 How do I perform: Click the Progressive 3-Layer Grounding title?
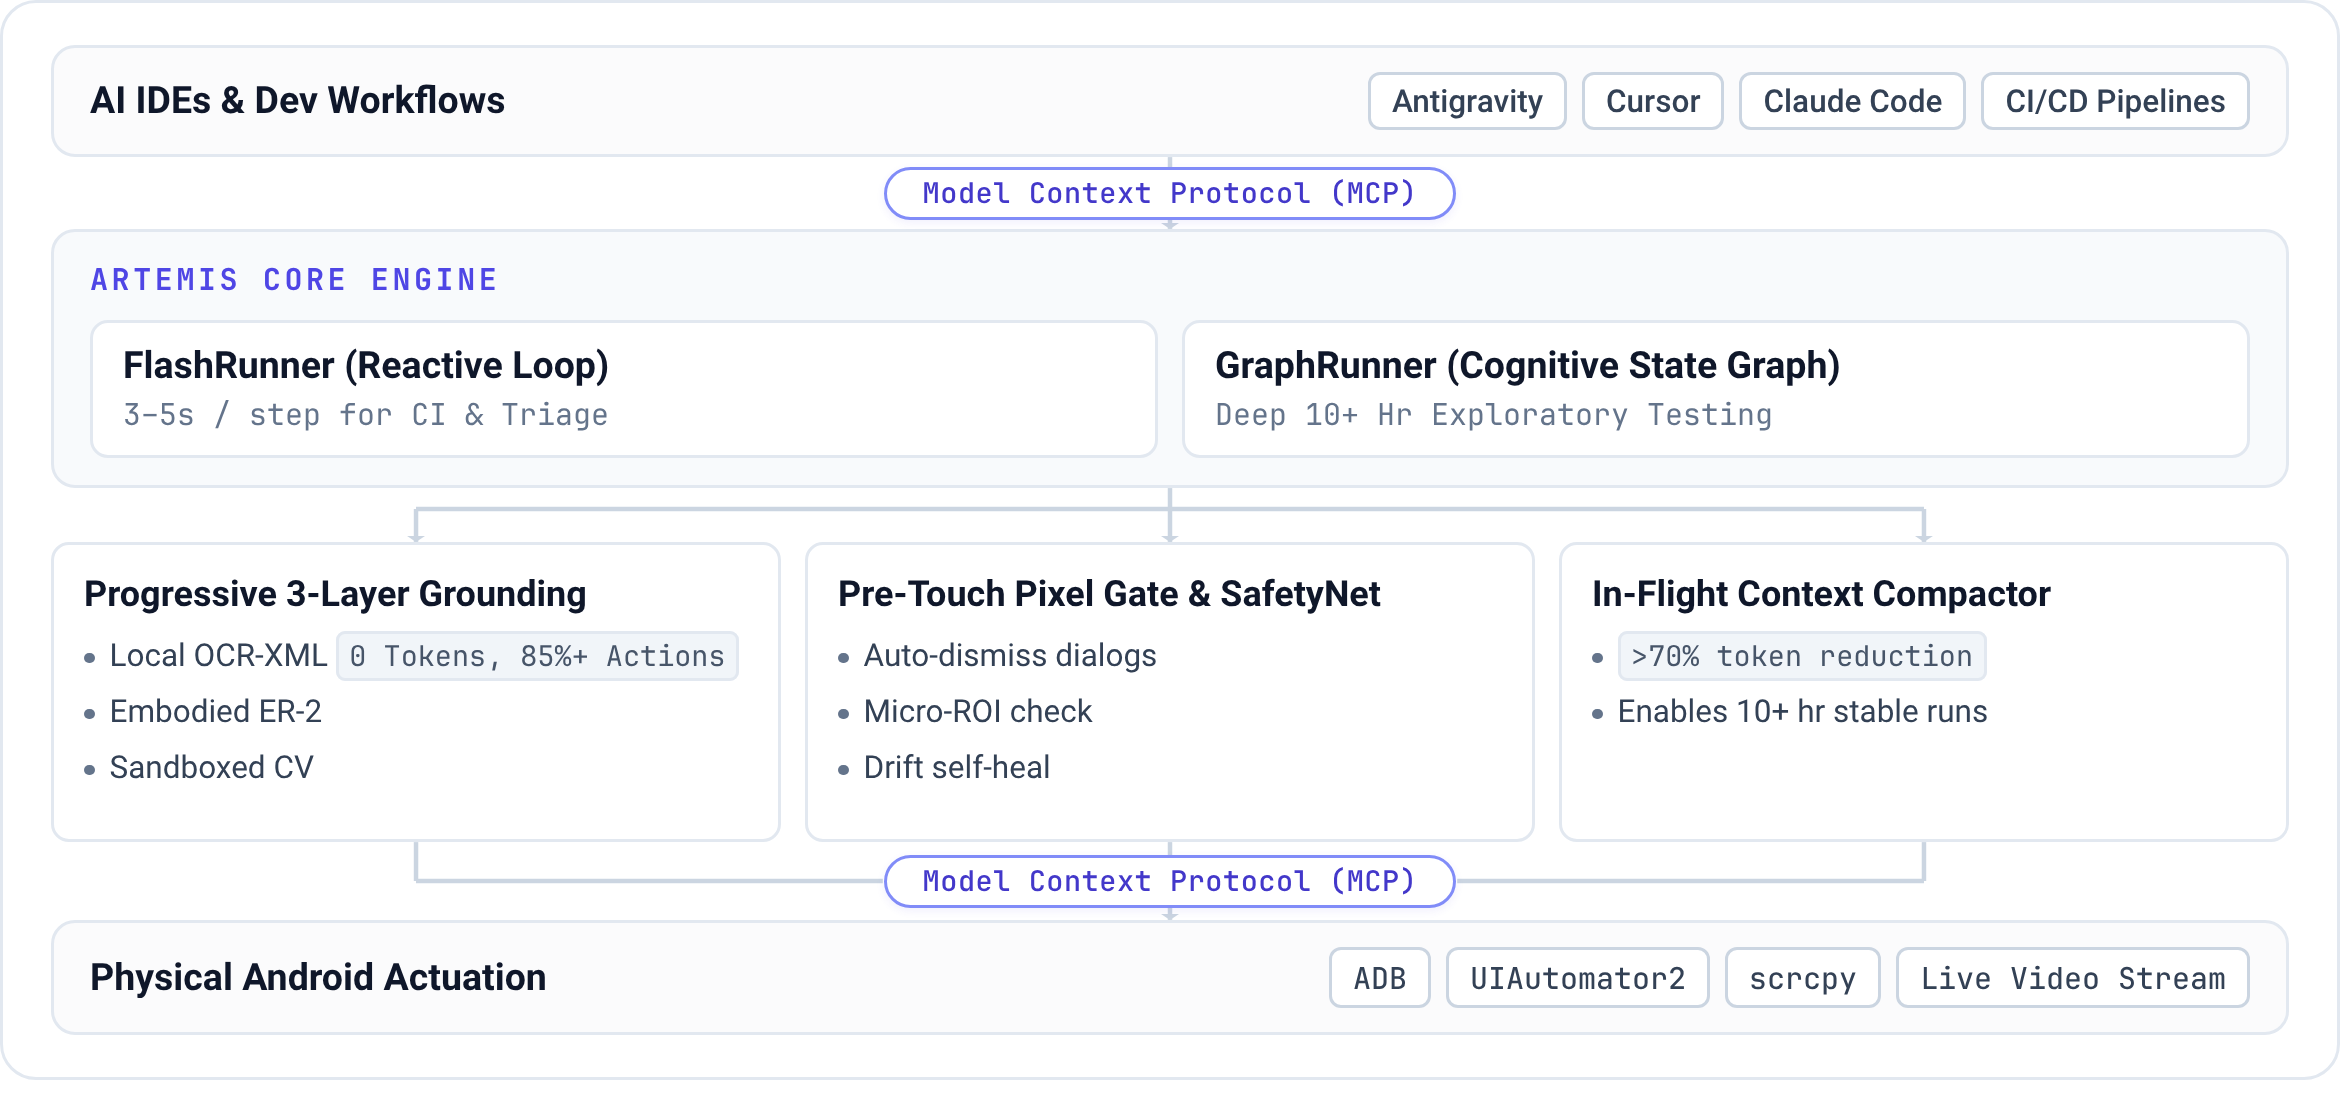coord(335,594)
